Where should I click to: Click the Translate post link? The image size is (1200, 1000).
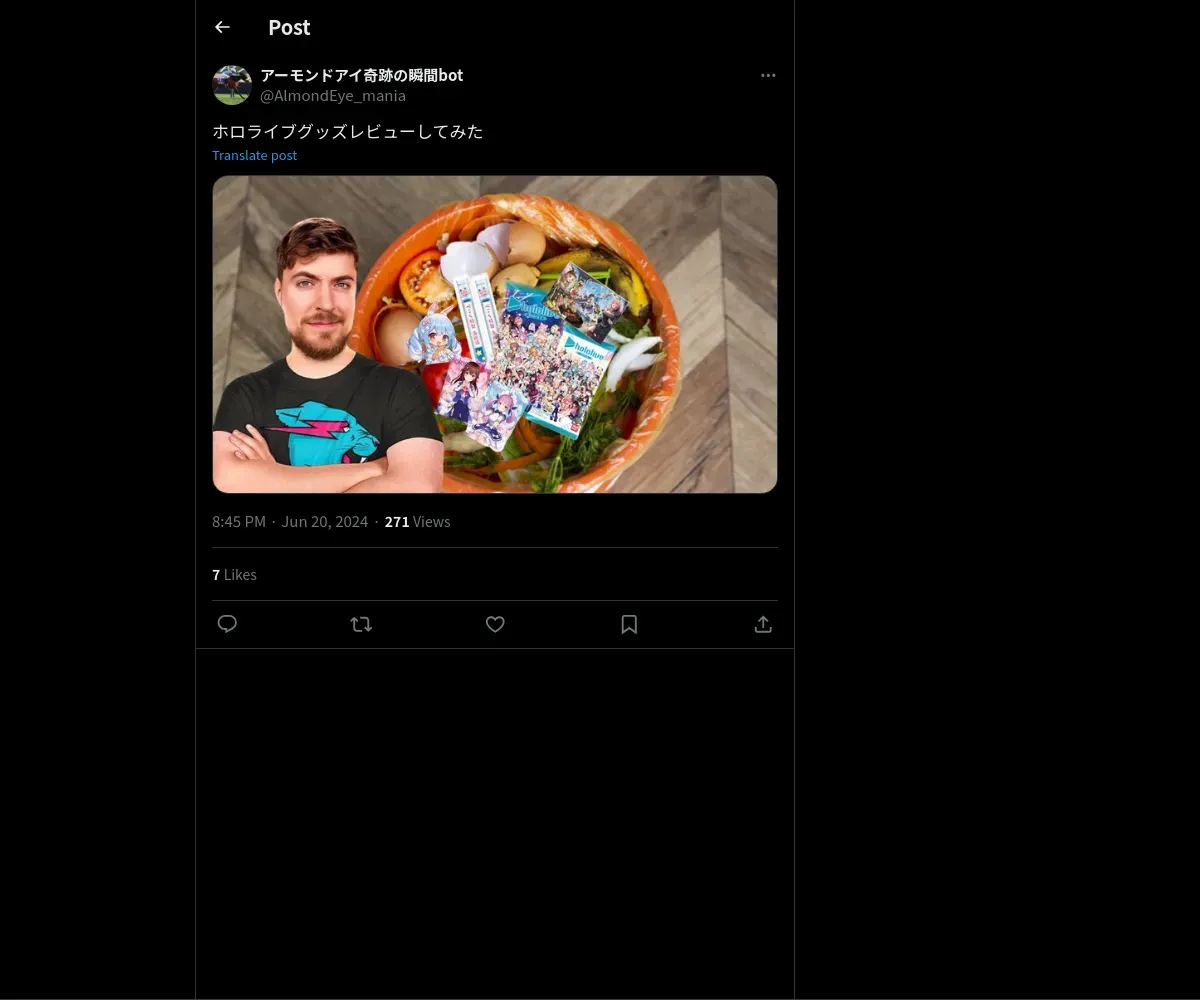254,155
